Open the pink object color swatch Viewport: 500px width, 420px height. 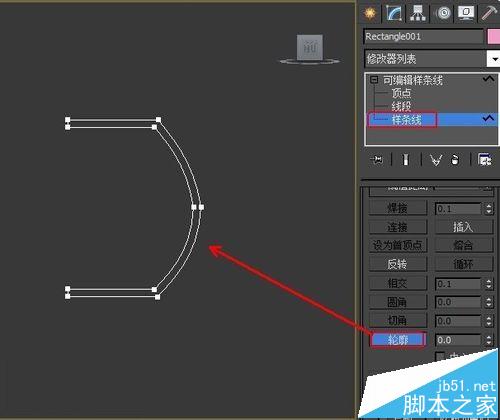[494, 36]
